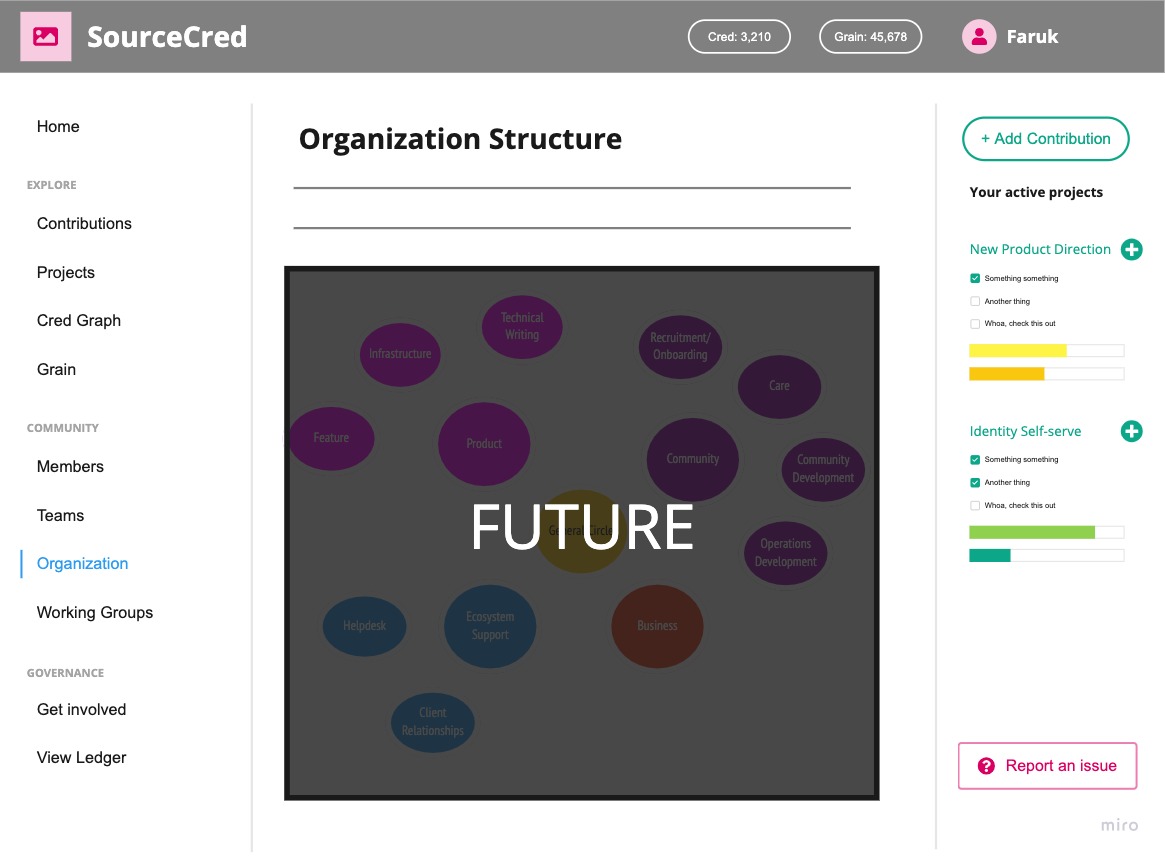Viewport: 1165px width, 858px height.
Task: Click the pink SourceCred logo icon
Action: pos(45,36)
